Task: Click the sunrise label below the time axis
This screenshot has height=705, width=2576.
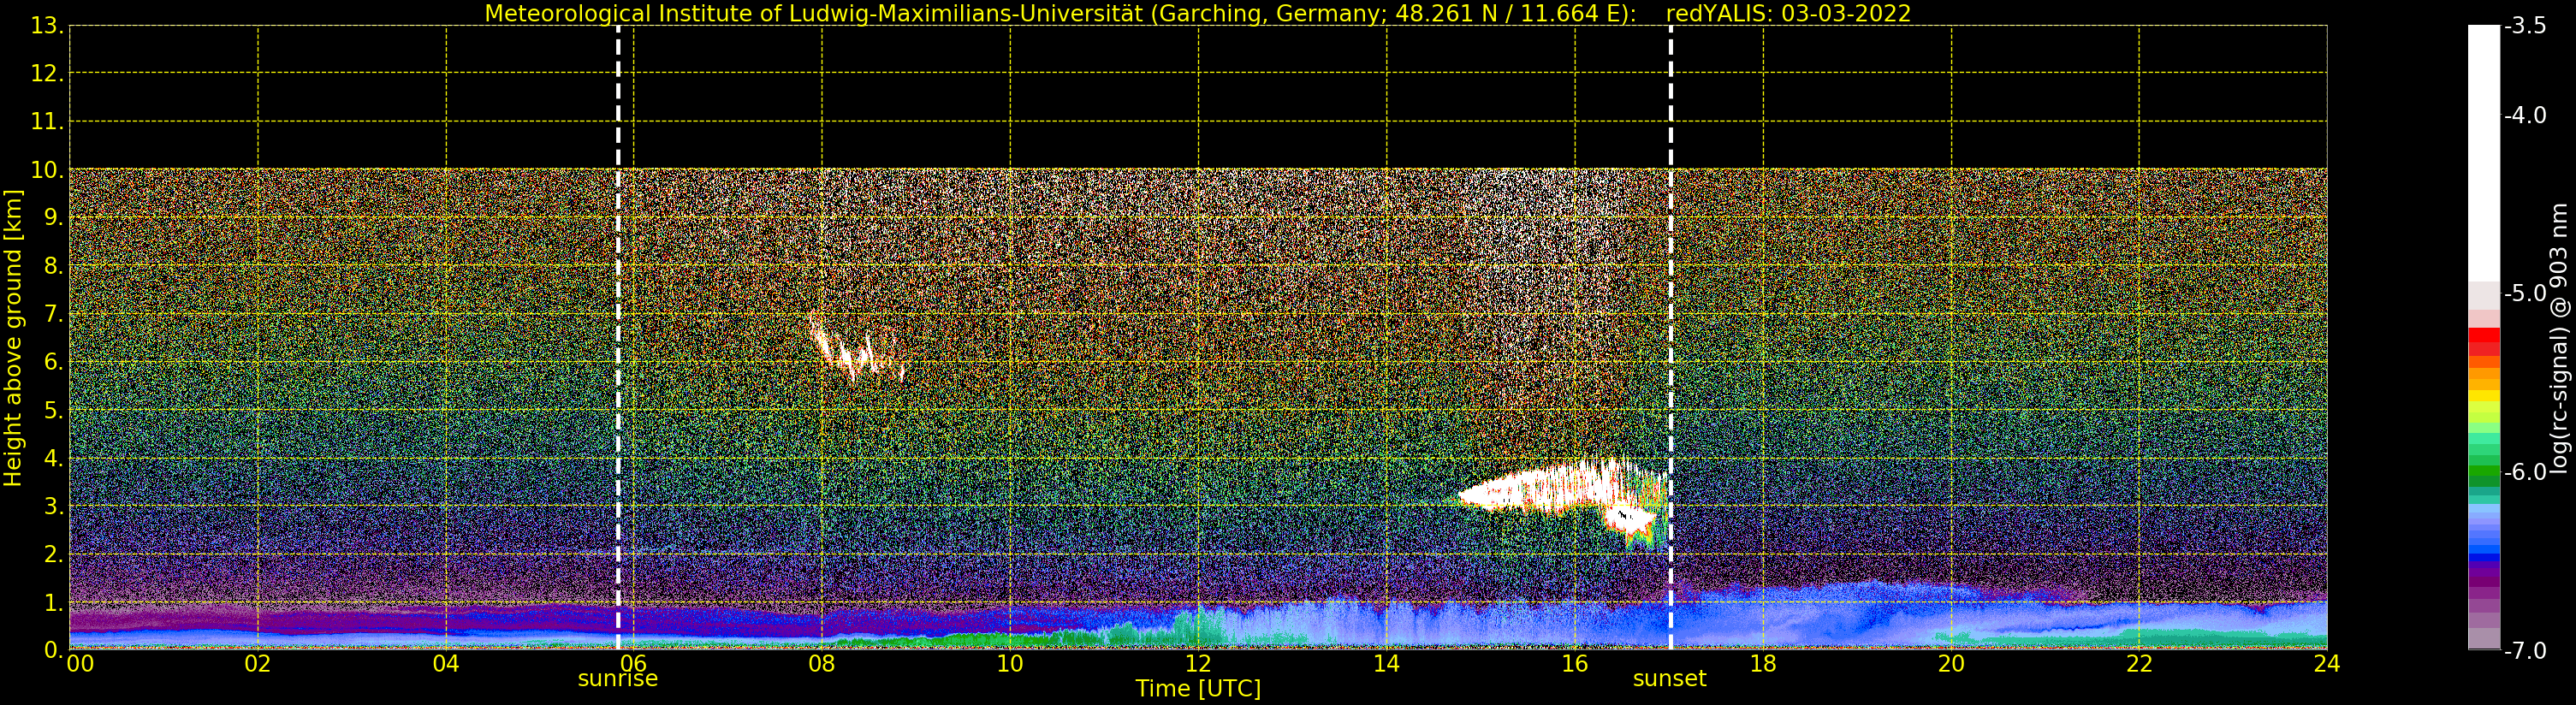Action: (x=618, y=679)
